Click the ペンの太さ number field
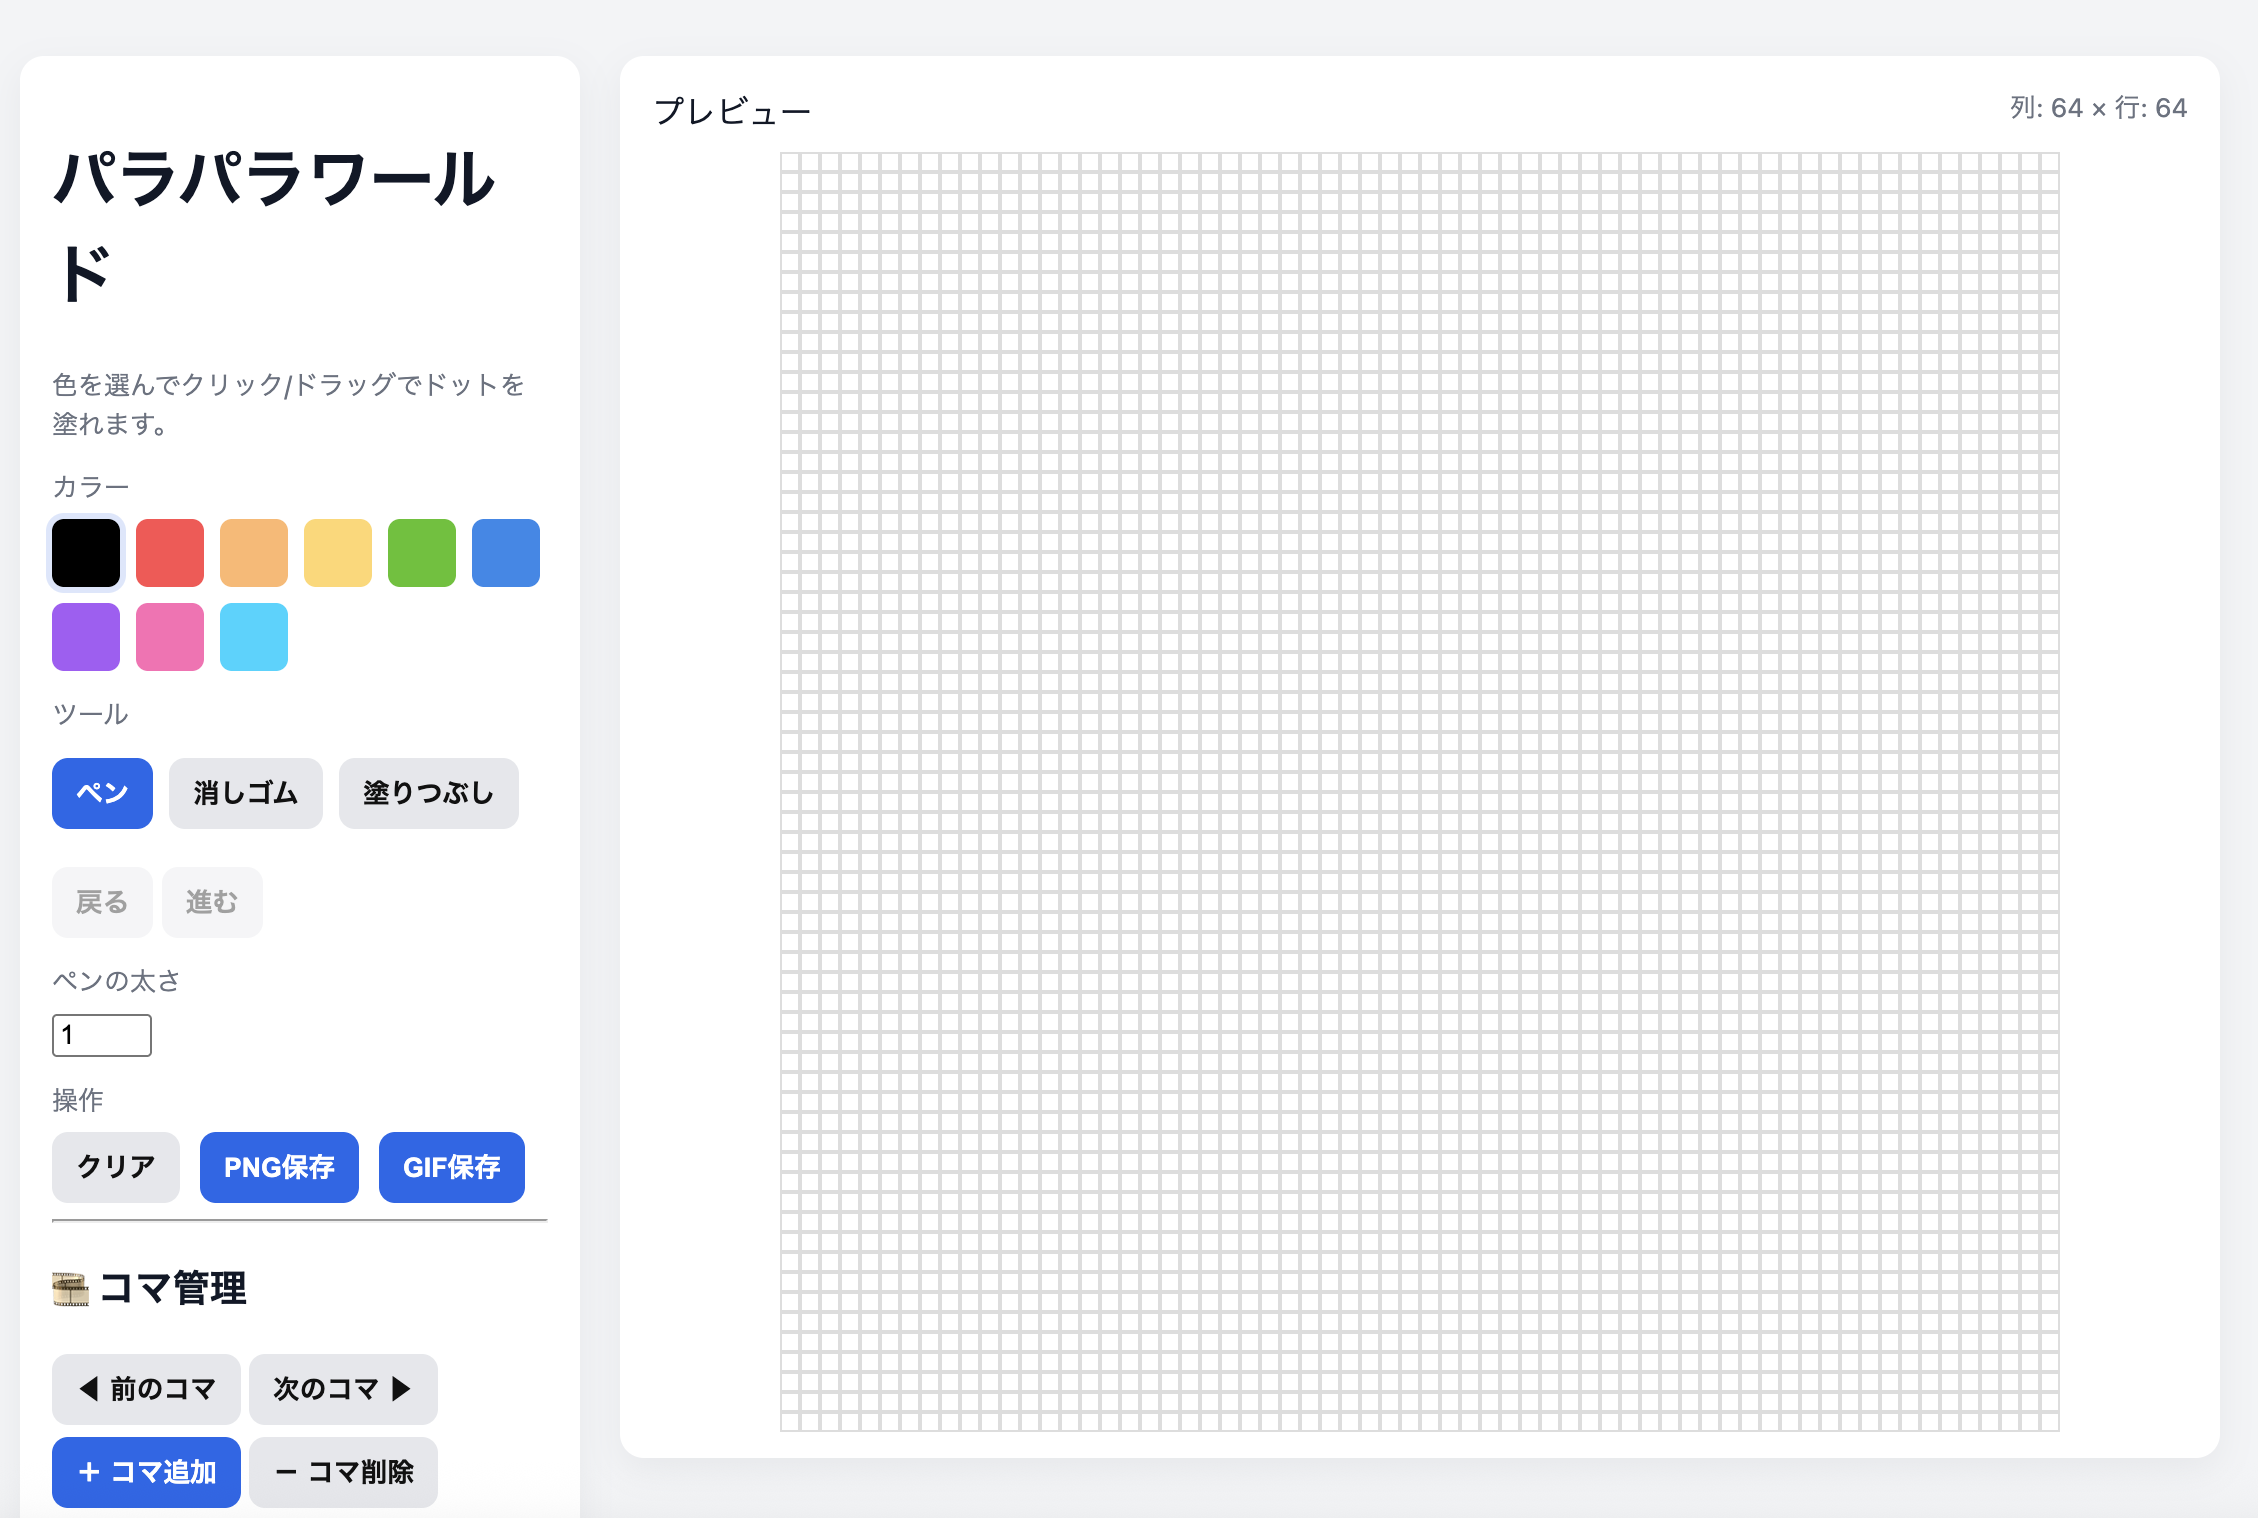2258x1518 pixels. (101, 1035)
